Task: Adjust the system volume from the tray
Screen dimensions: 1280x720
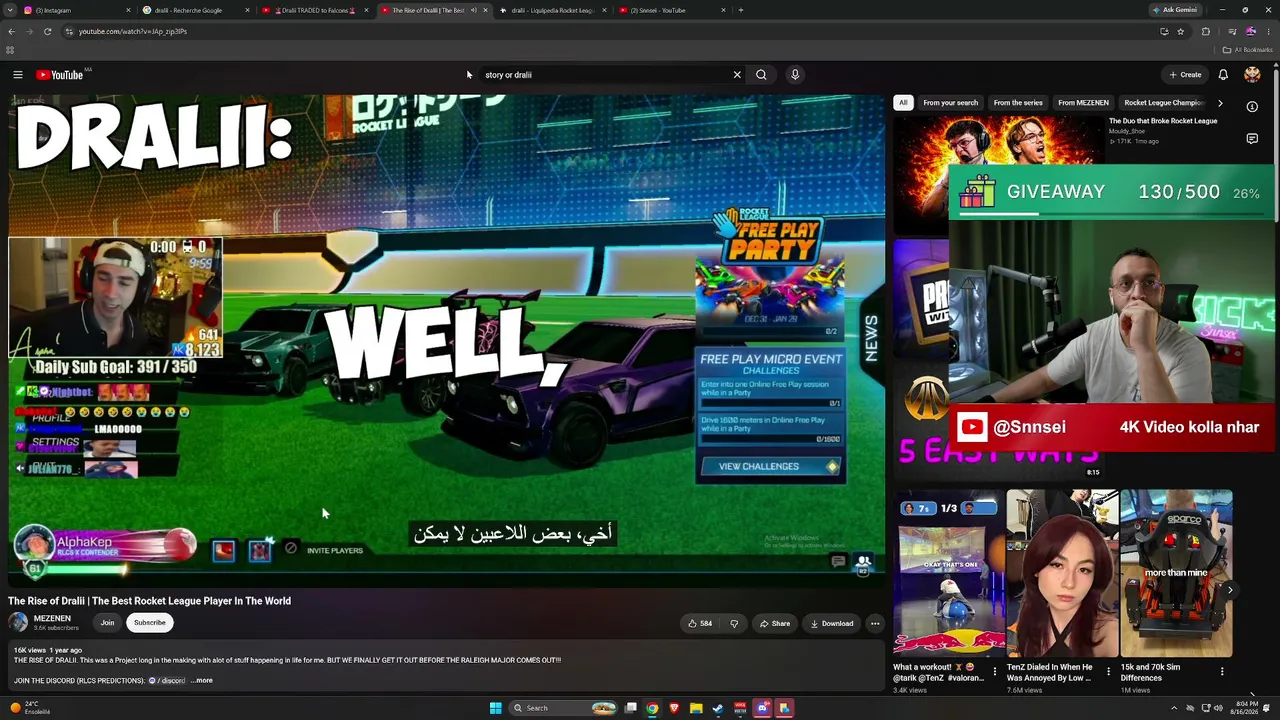Action: [1218, 708]
